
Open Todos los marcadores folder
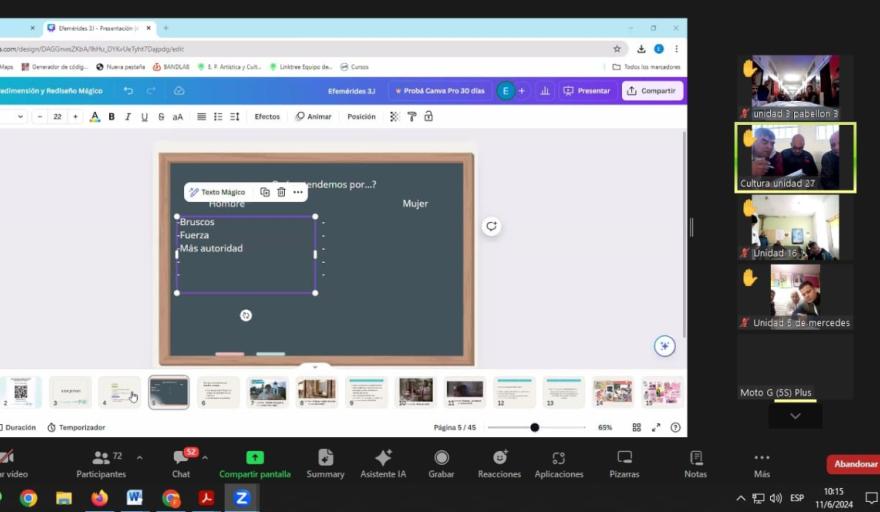[x=646, y=67]
